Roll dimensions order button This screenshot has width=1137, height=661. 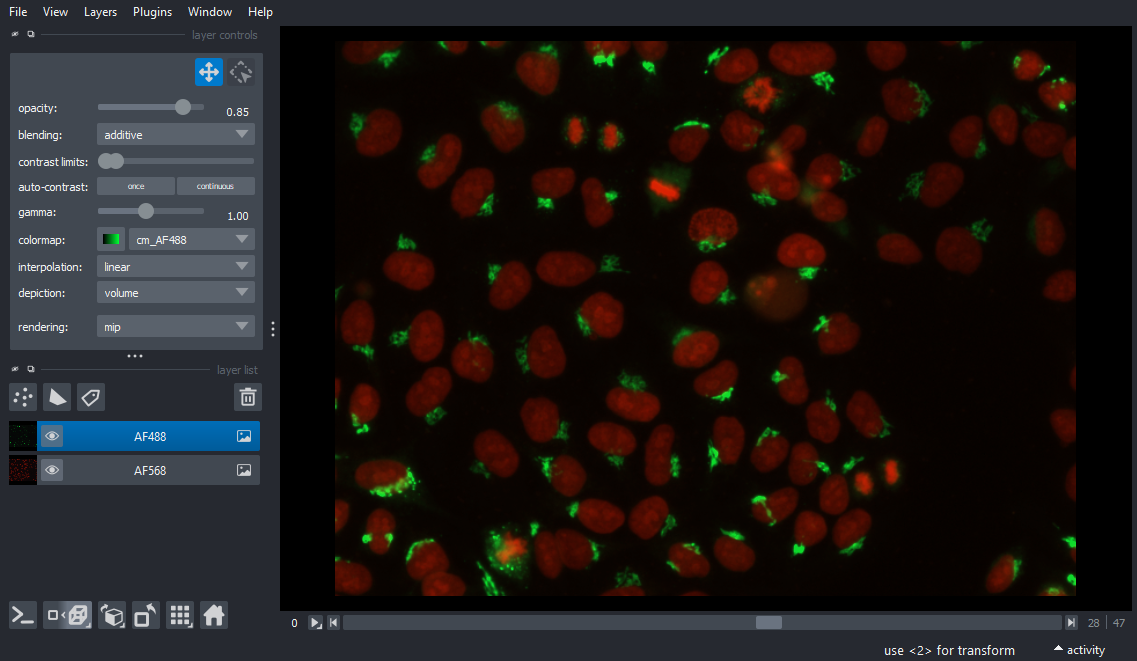coord(112,616)
